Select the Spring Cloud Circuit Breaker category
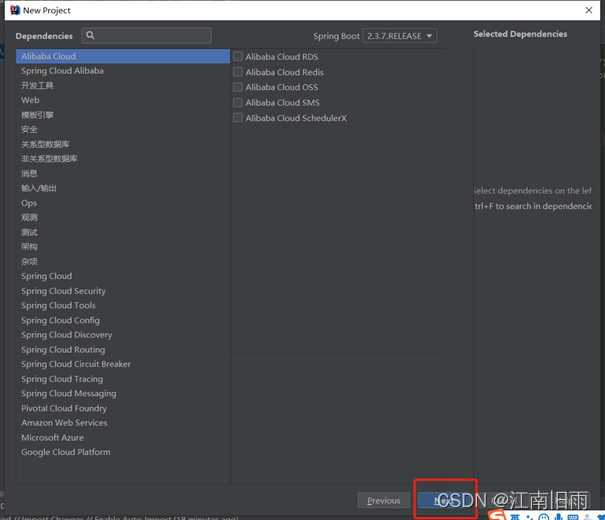Screen dimensions: 605x520 point(123,364)
